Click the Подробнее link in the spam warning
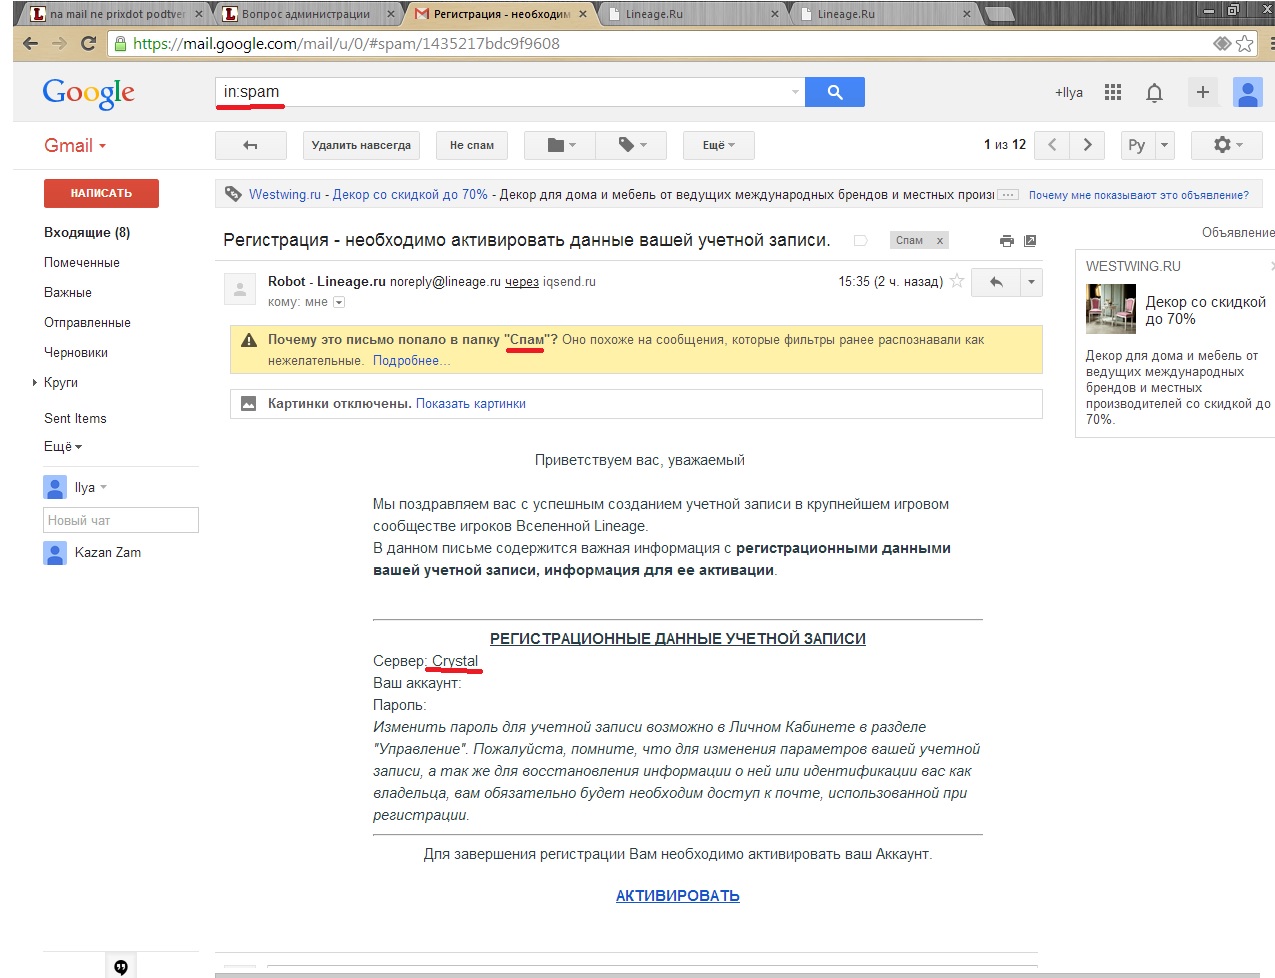 coord(411,360)
